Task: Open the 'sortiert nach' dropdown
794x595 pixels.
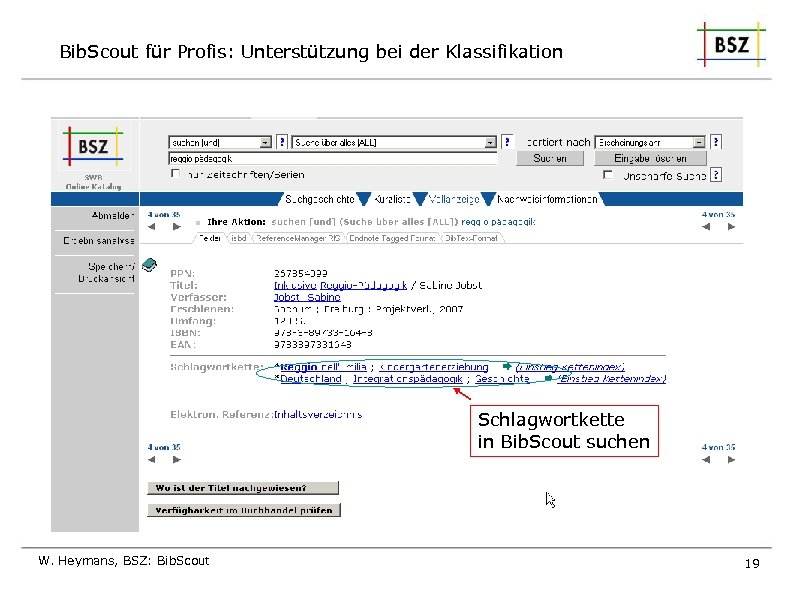Action: click(x=650, y=143)
